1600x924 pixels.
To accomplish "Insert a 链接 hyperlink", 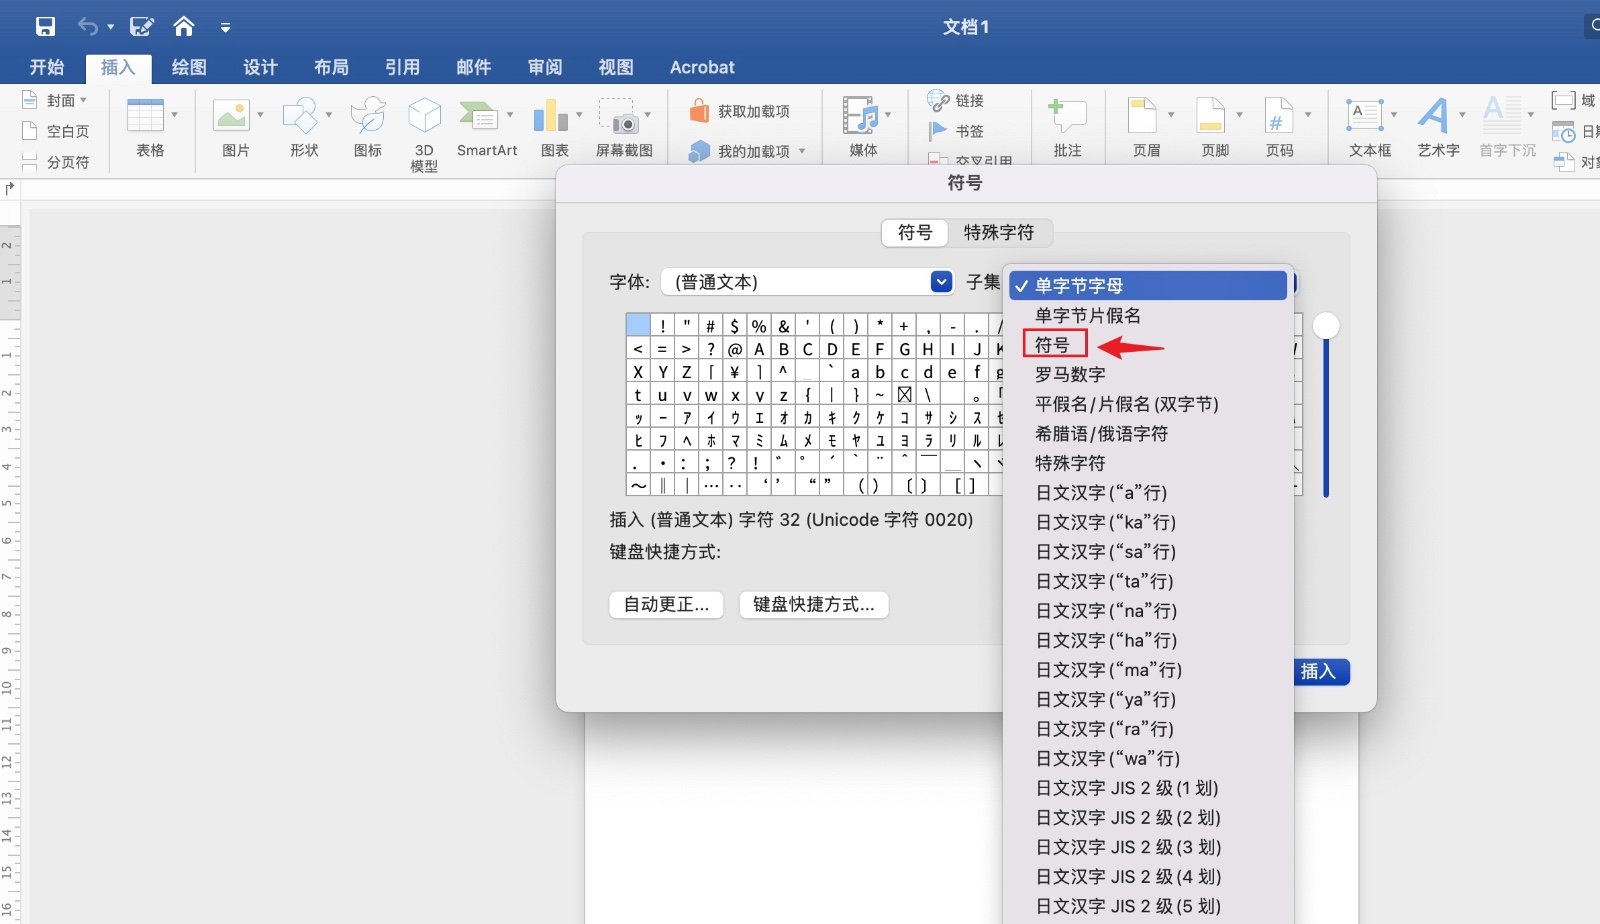I will click(x=956, y=100).
